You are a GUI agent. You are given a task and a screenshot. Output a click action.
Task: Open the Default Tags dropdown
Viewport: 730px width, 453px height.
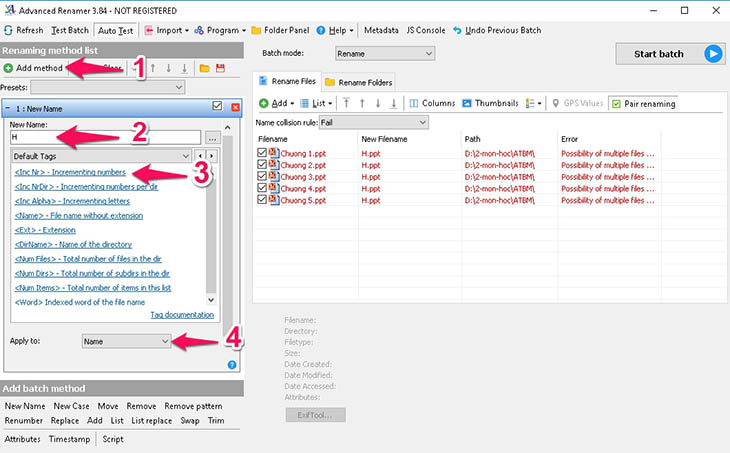pos(101,156)
